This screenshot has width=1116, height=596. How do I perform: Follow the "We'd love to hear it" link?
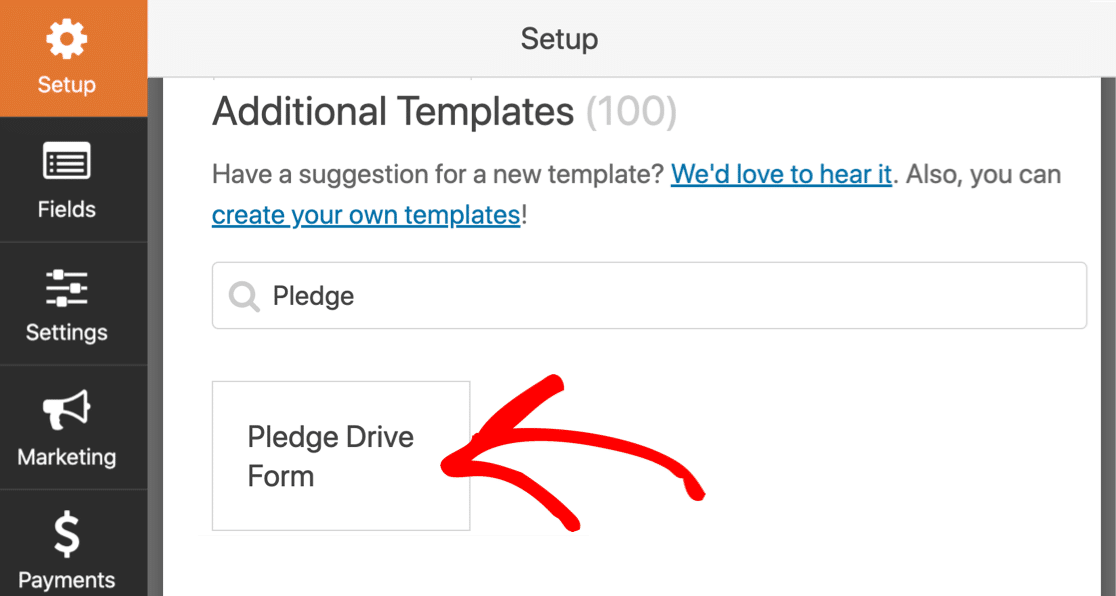(x=781, y=174)
